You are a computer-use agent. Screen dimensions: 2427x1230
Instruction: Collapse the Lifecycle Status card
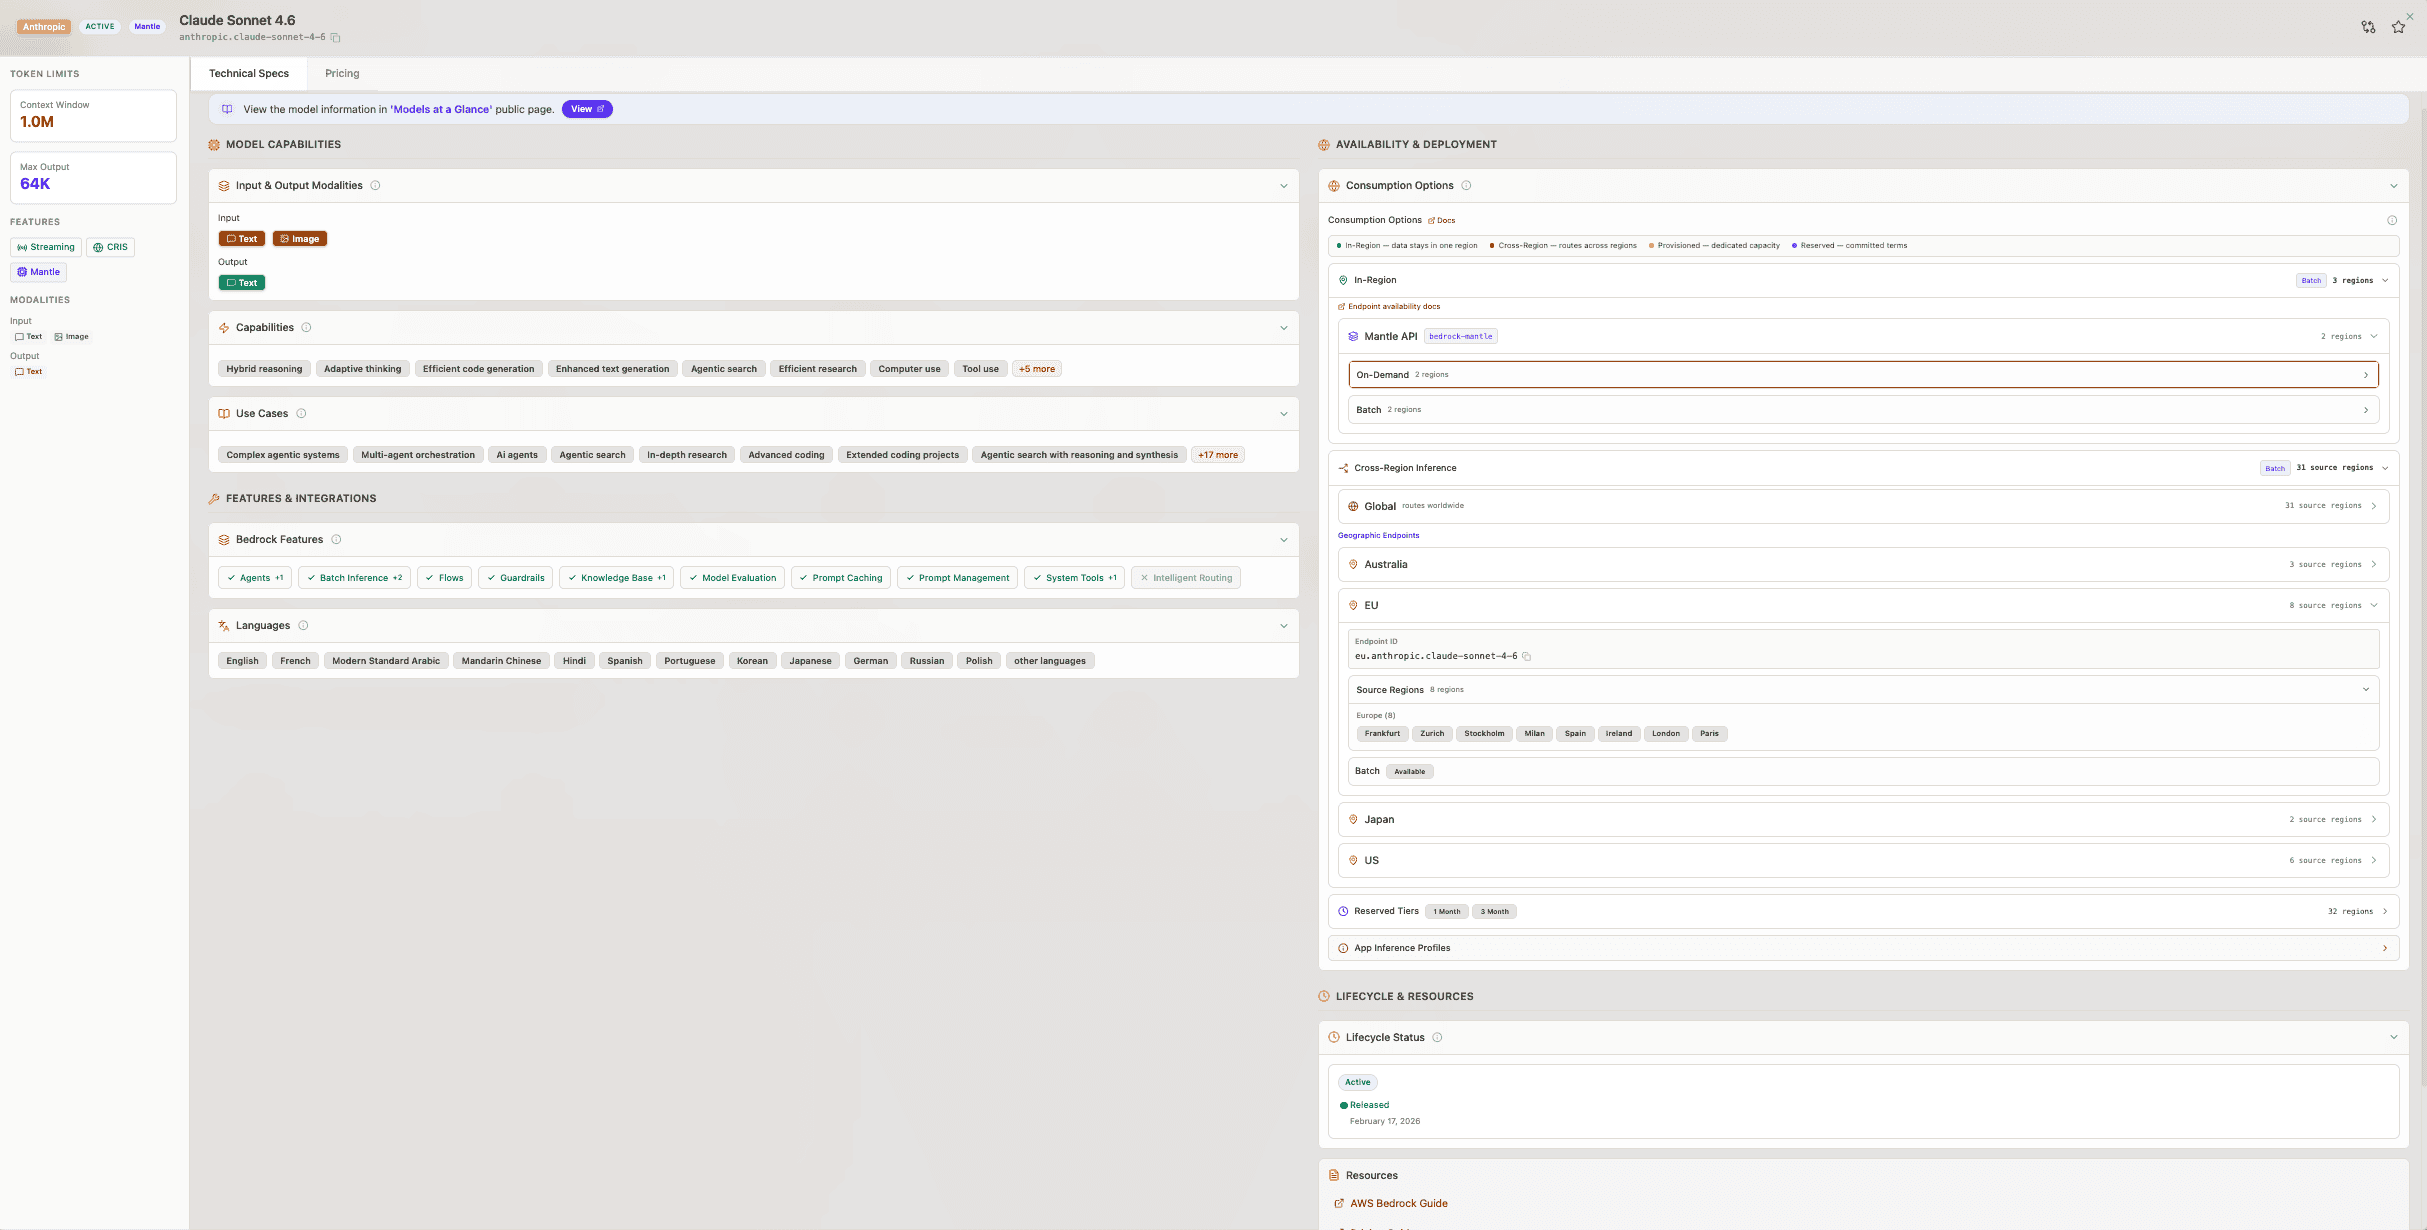pos(2394,1038)
